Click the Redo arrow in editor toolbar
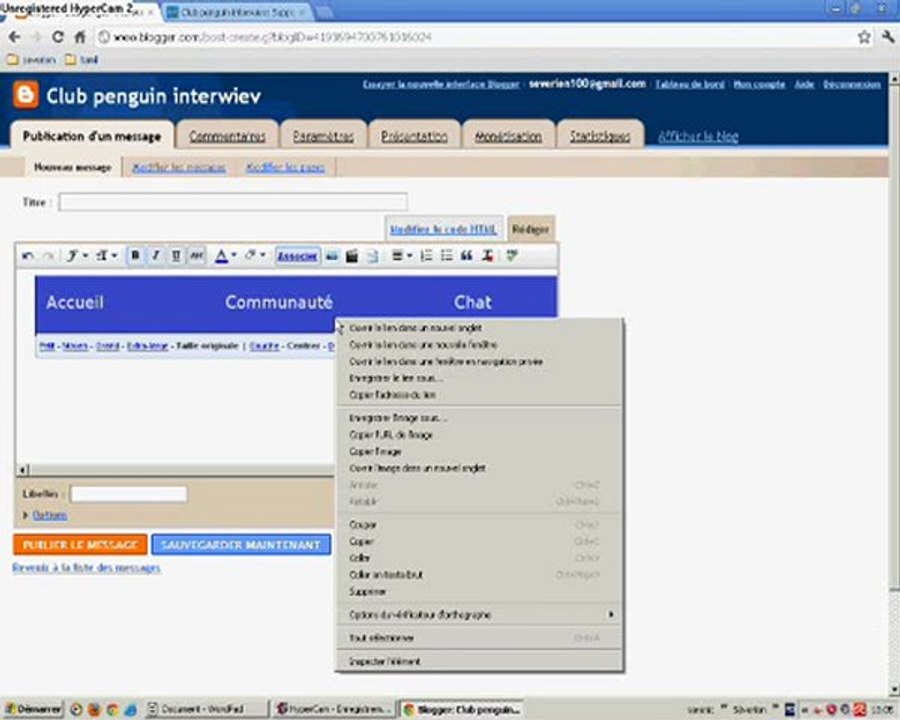This screenshot has height=720, width=900. pyautogui.click(x=48, y=256)
